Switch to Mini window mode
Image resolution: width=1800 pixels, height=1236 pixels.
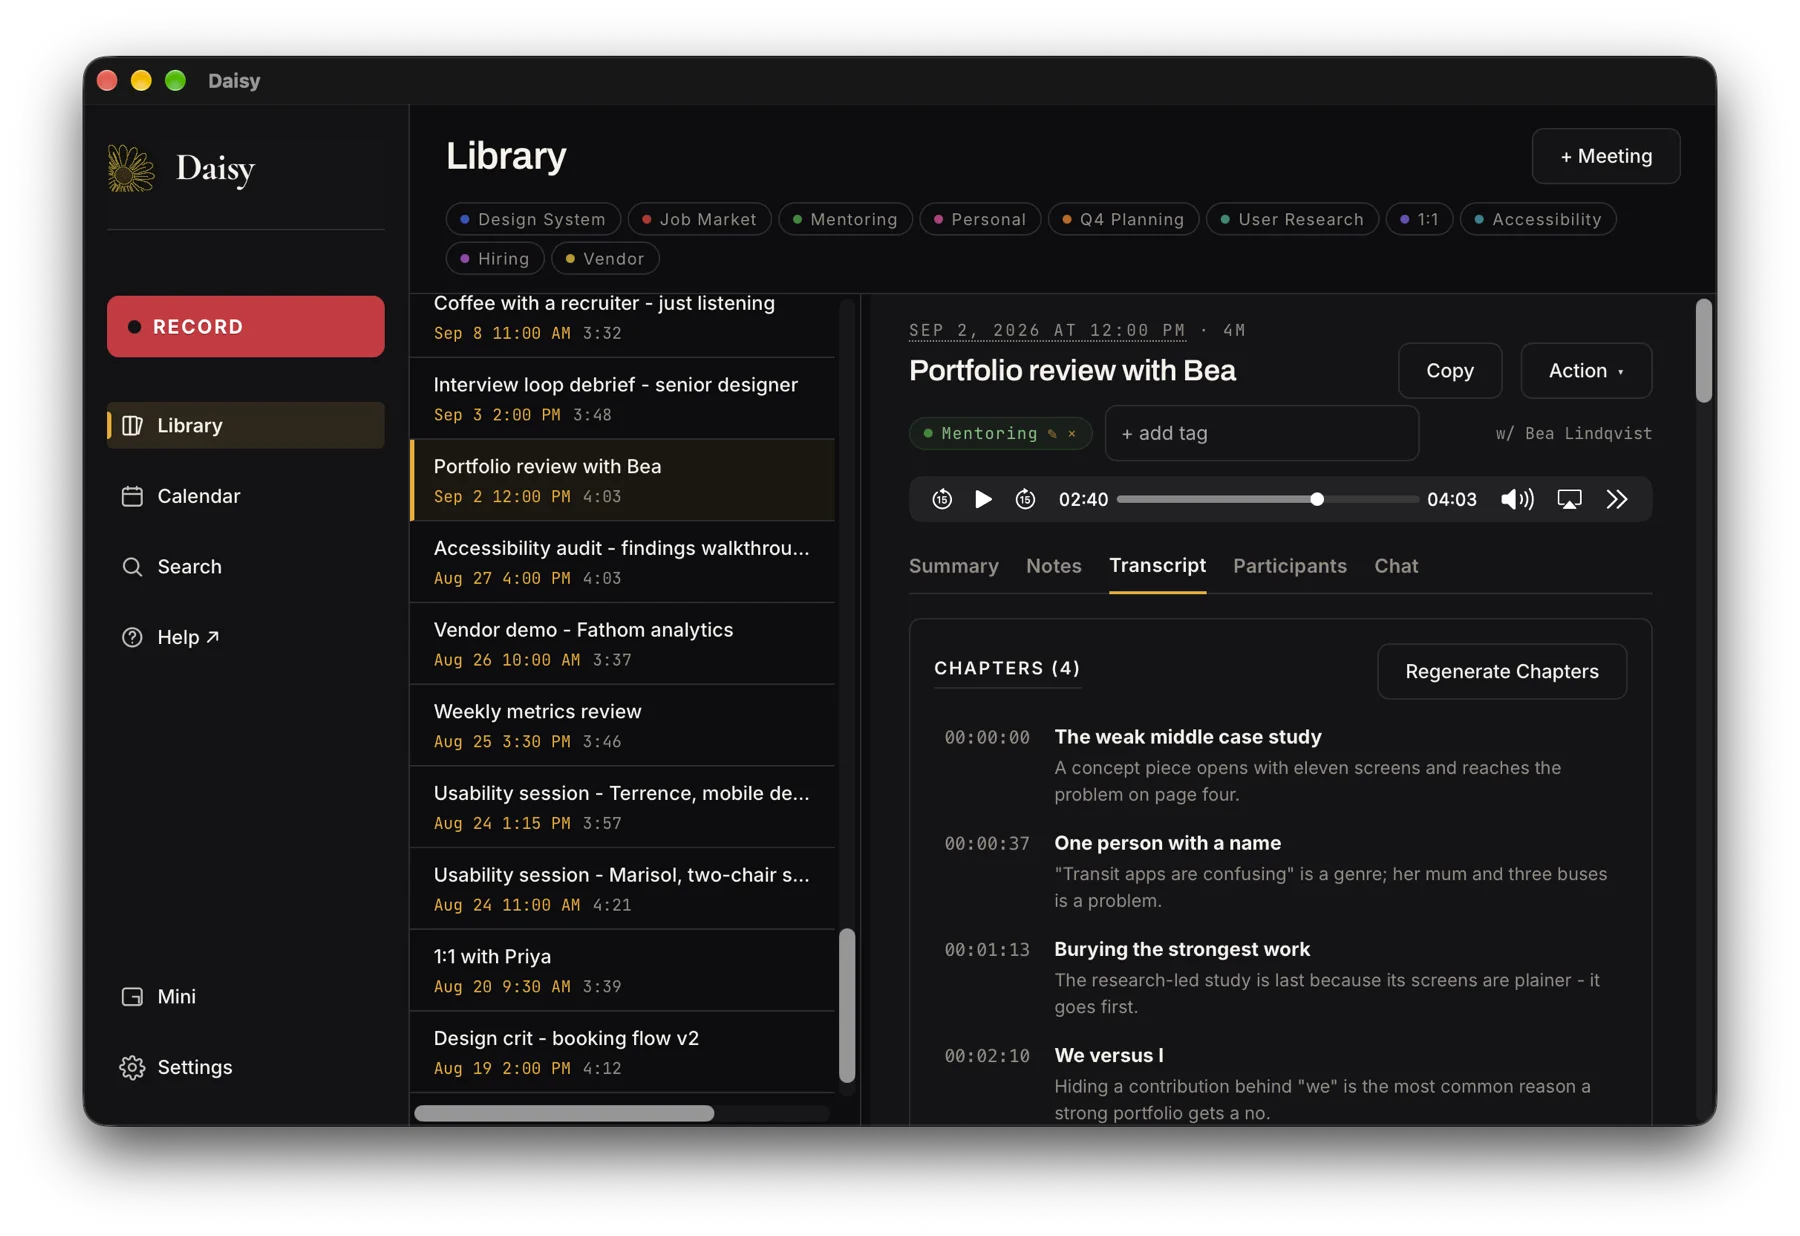[245, 996]
